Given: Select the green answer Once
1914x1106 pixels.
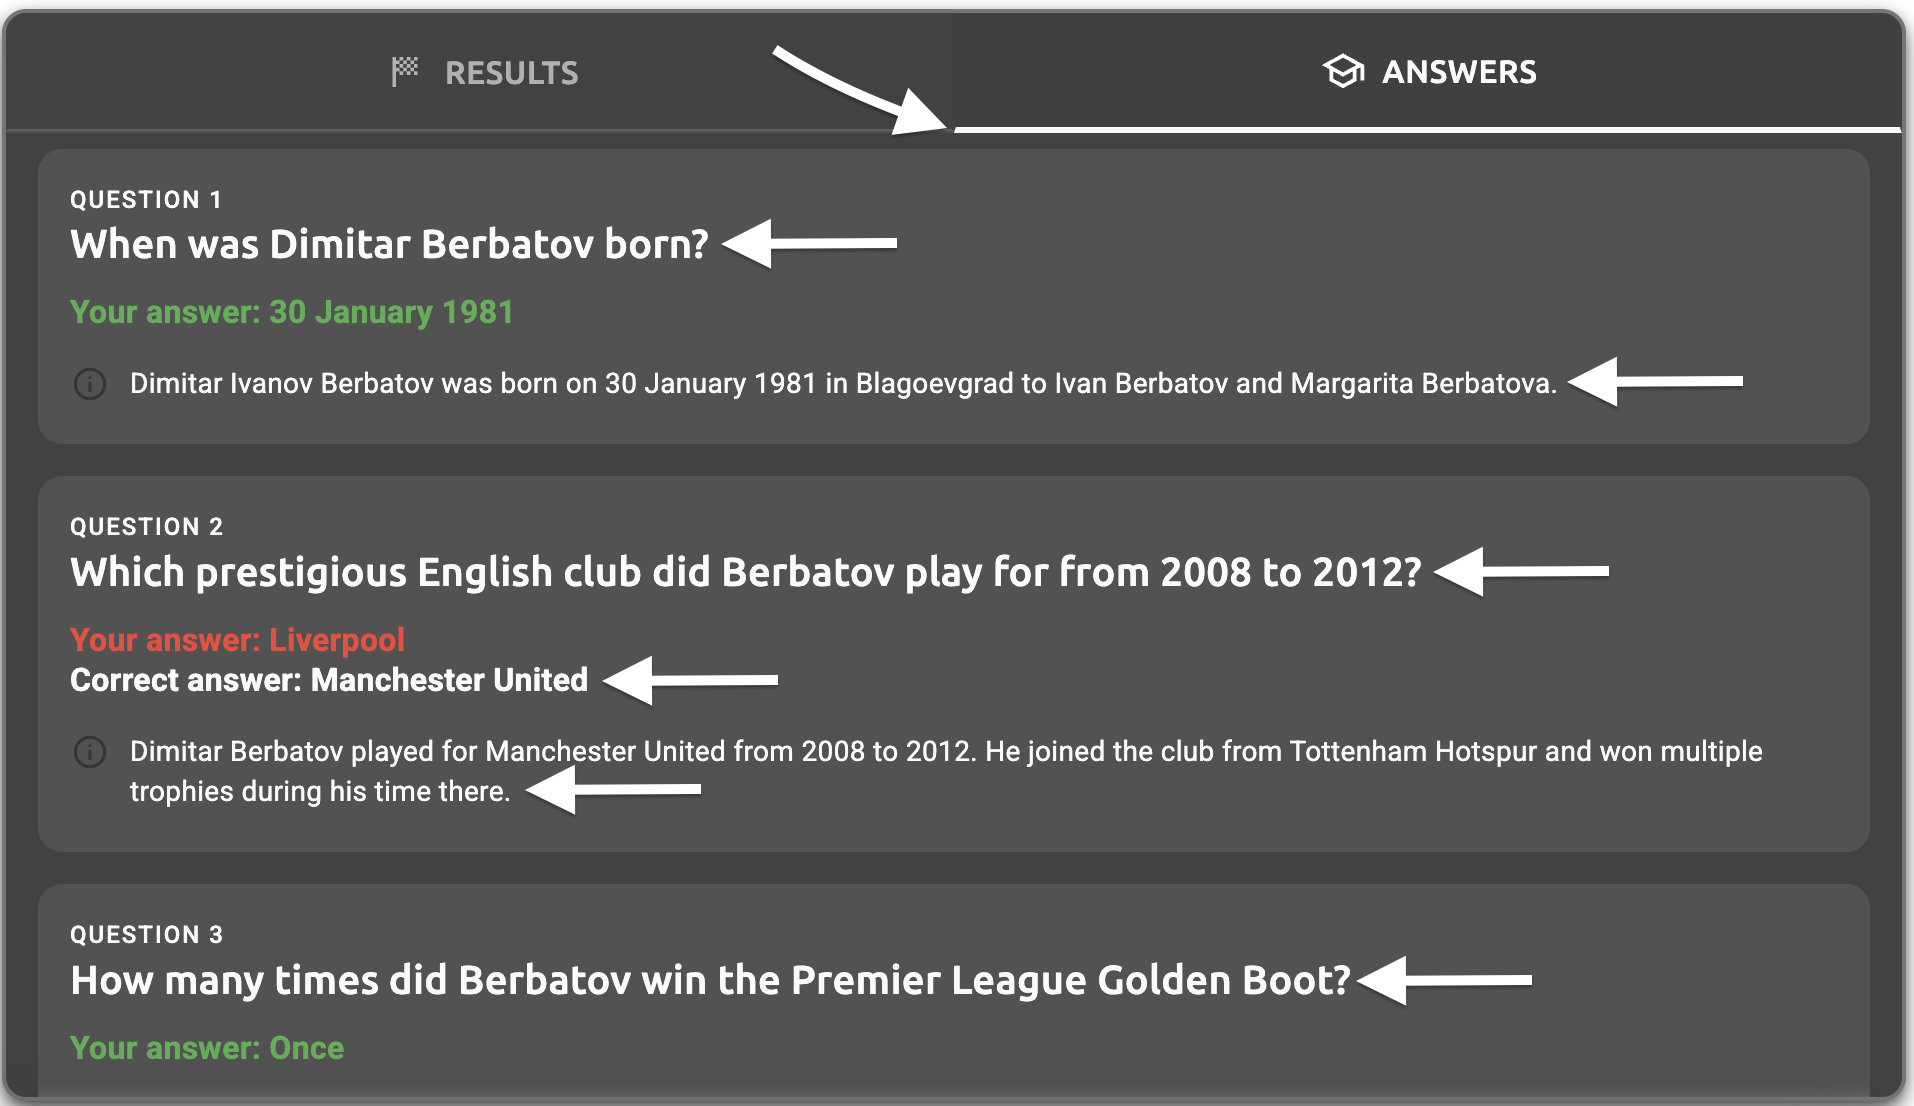Looking at the screenshot, I should tap(207, 1048).
